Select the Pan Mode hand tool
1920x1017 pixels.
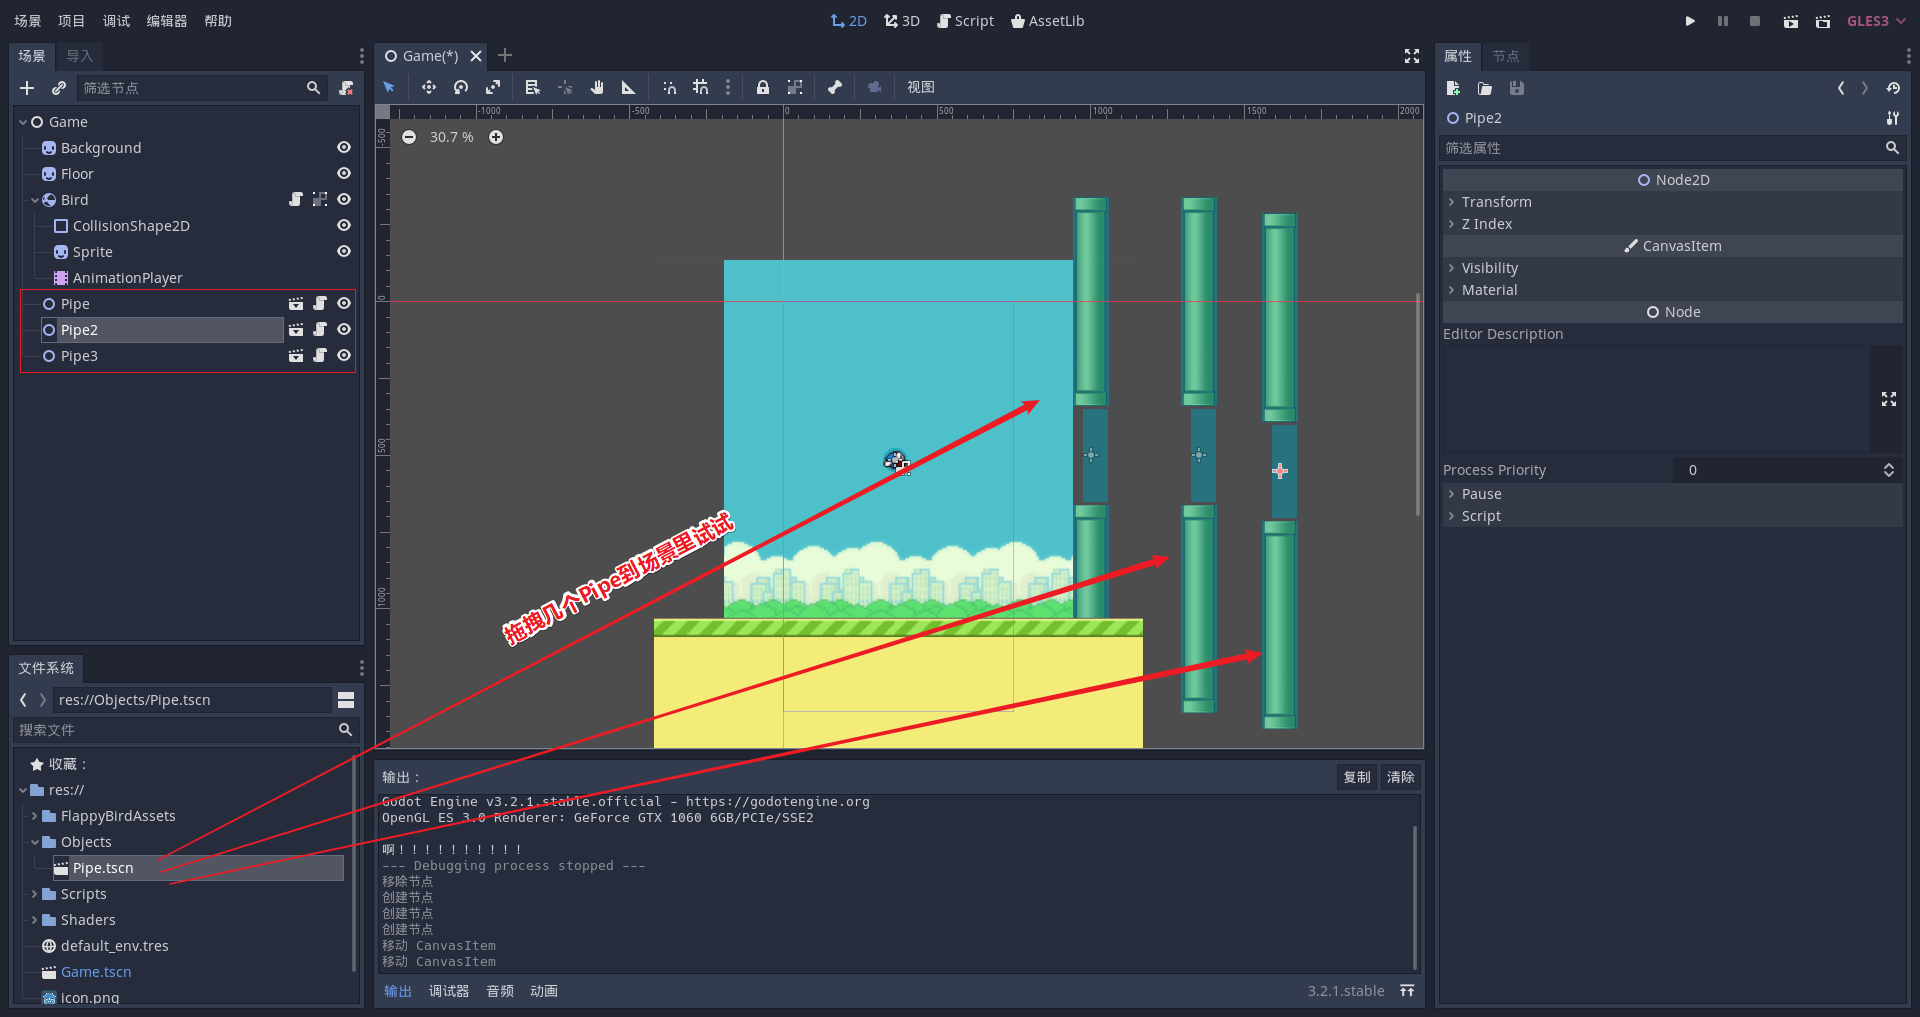[x=597, y=87]
